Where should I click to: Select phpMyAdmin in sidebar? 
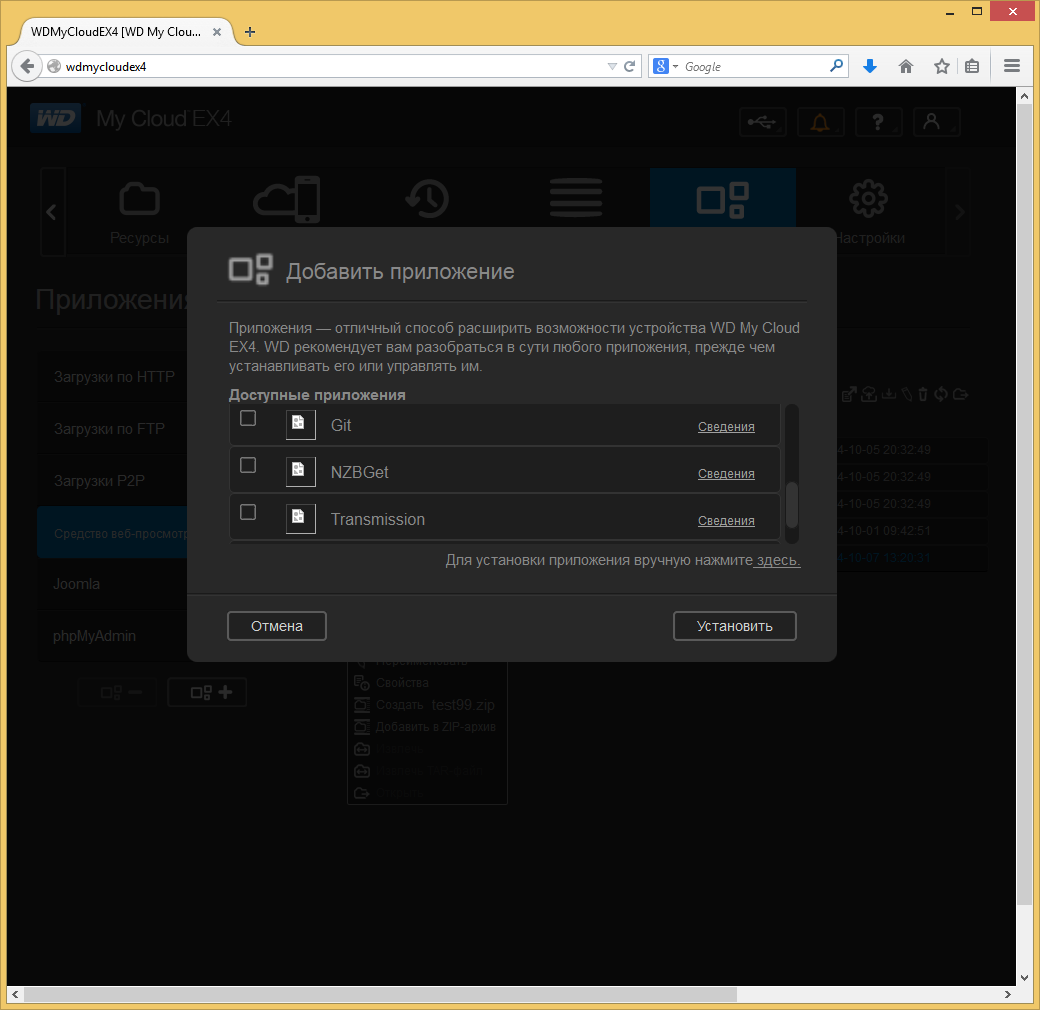(94, 636)
